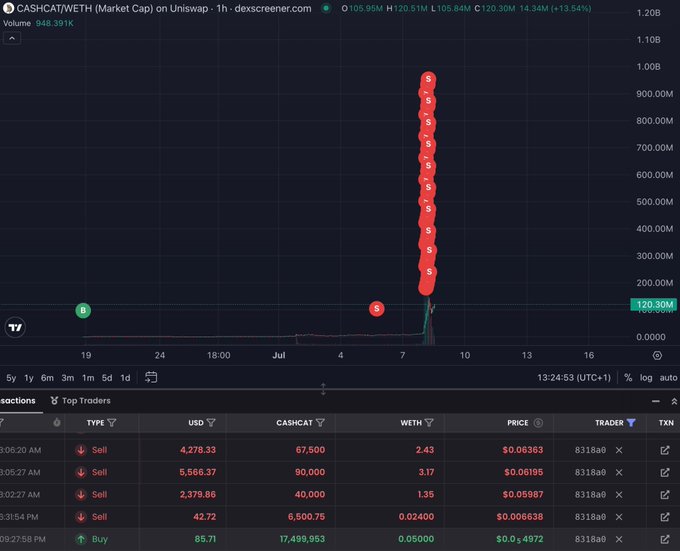Remove trader filter on 42.72 row
This screenshot has width=680, height=551.
click(x=619, y=517)
